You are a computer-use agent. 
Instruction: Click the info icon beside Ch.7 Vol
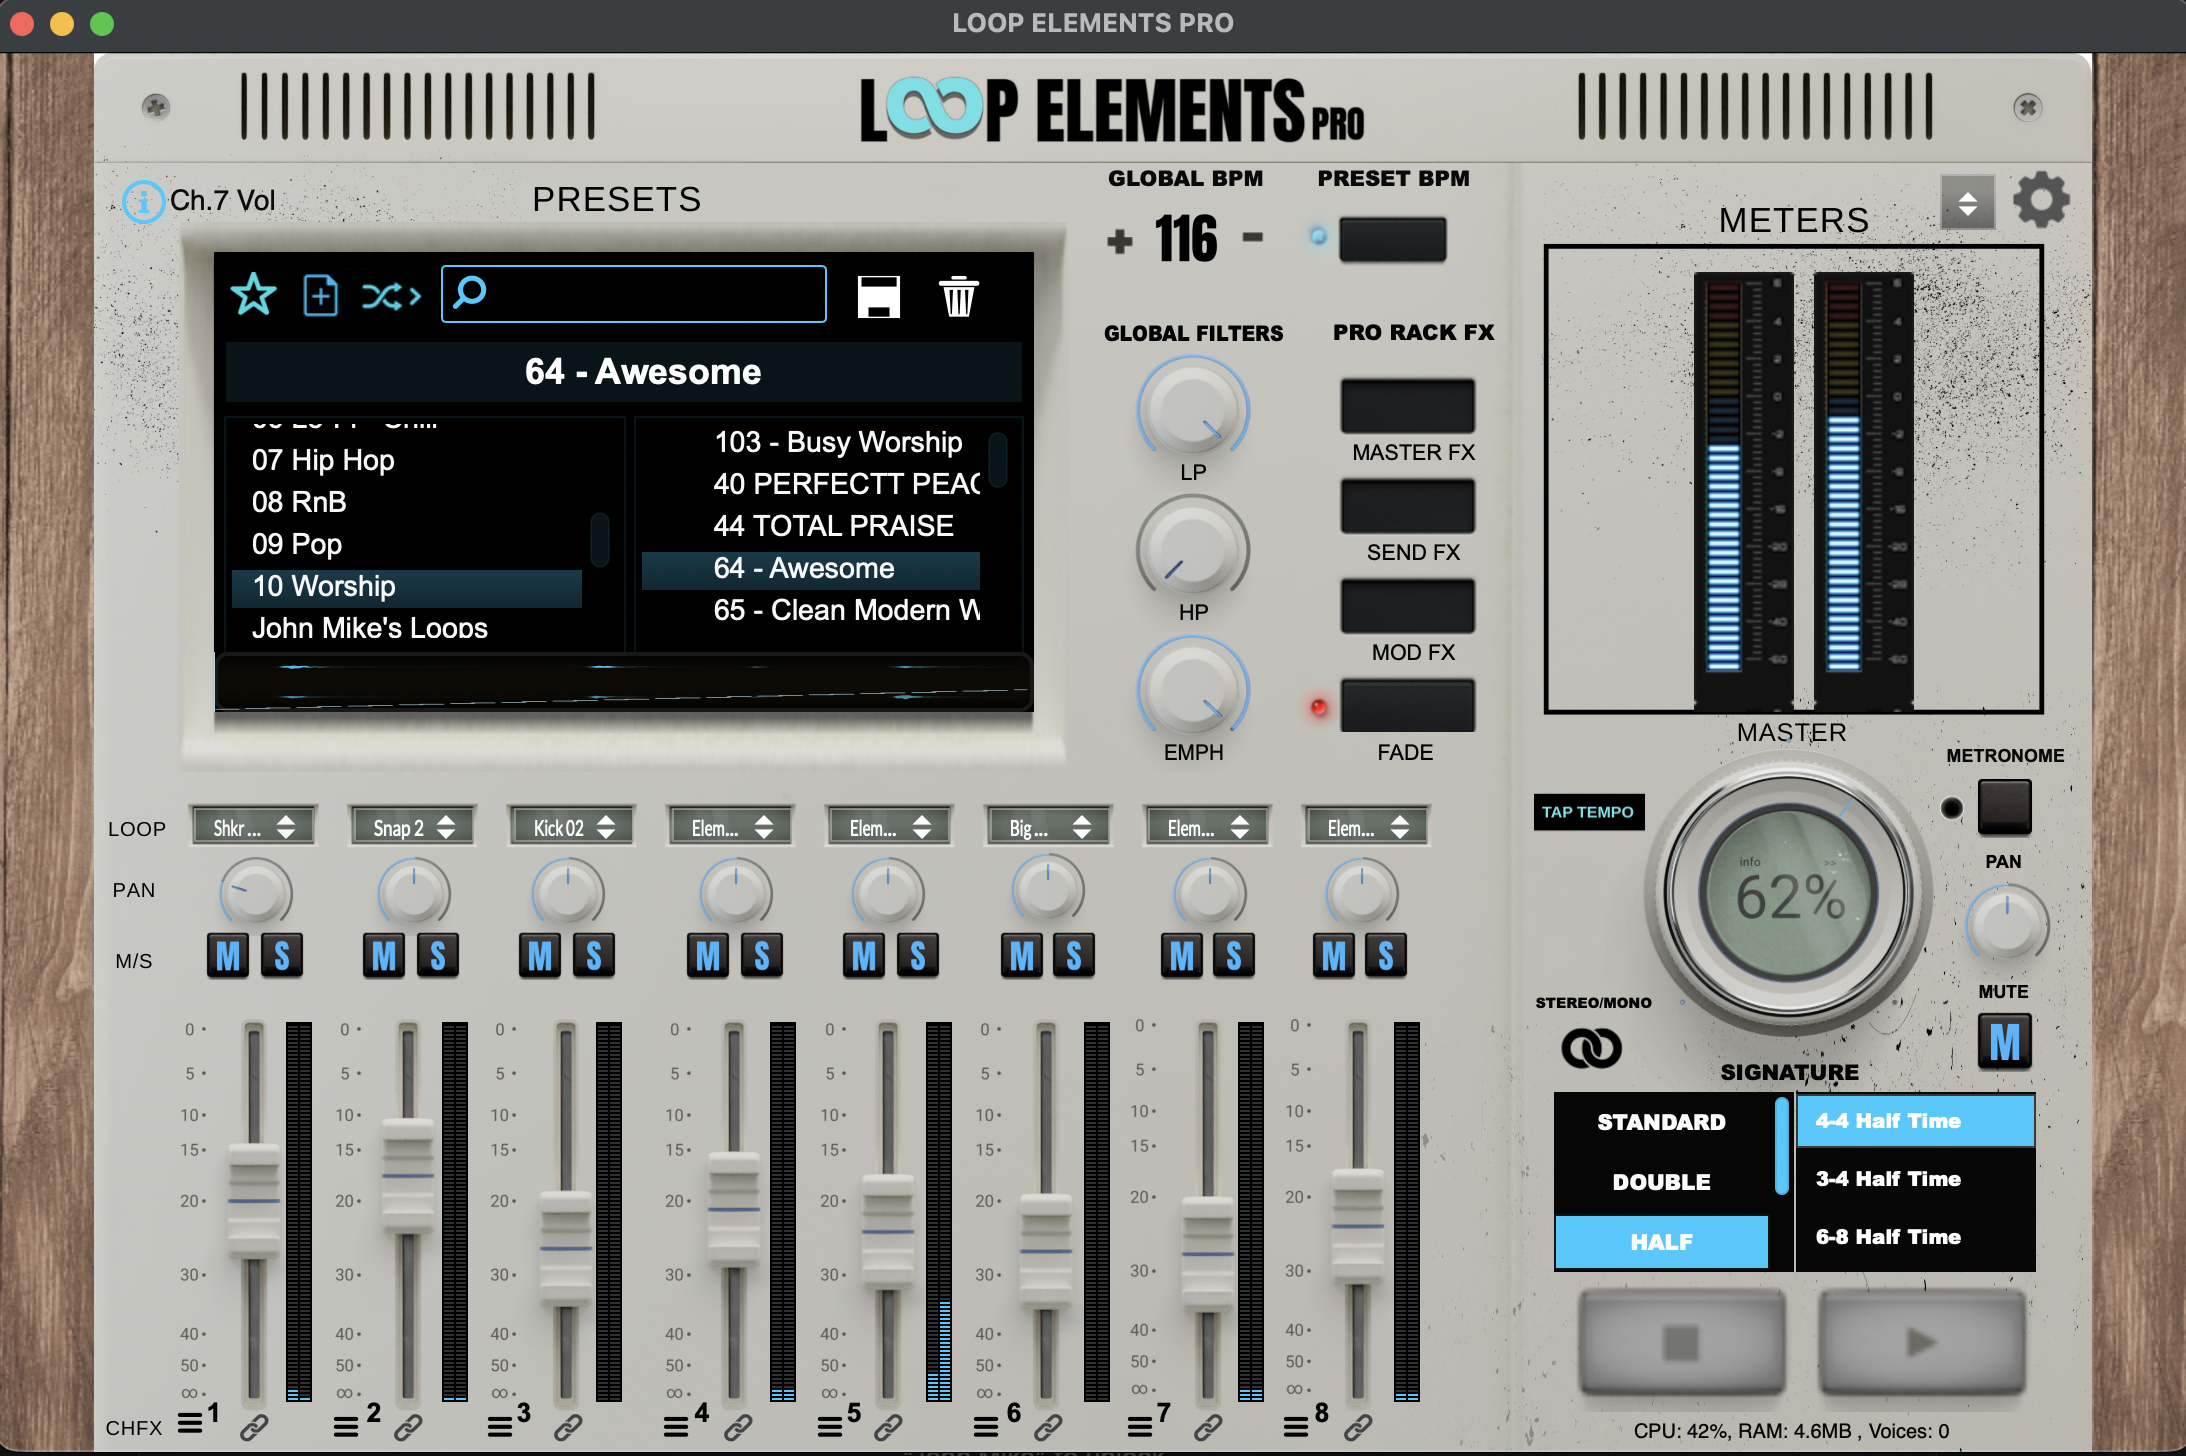pyautogui.click(x=143, y=202)
